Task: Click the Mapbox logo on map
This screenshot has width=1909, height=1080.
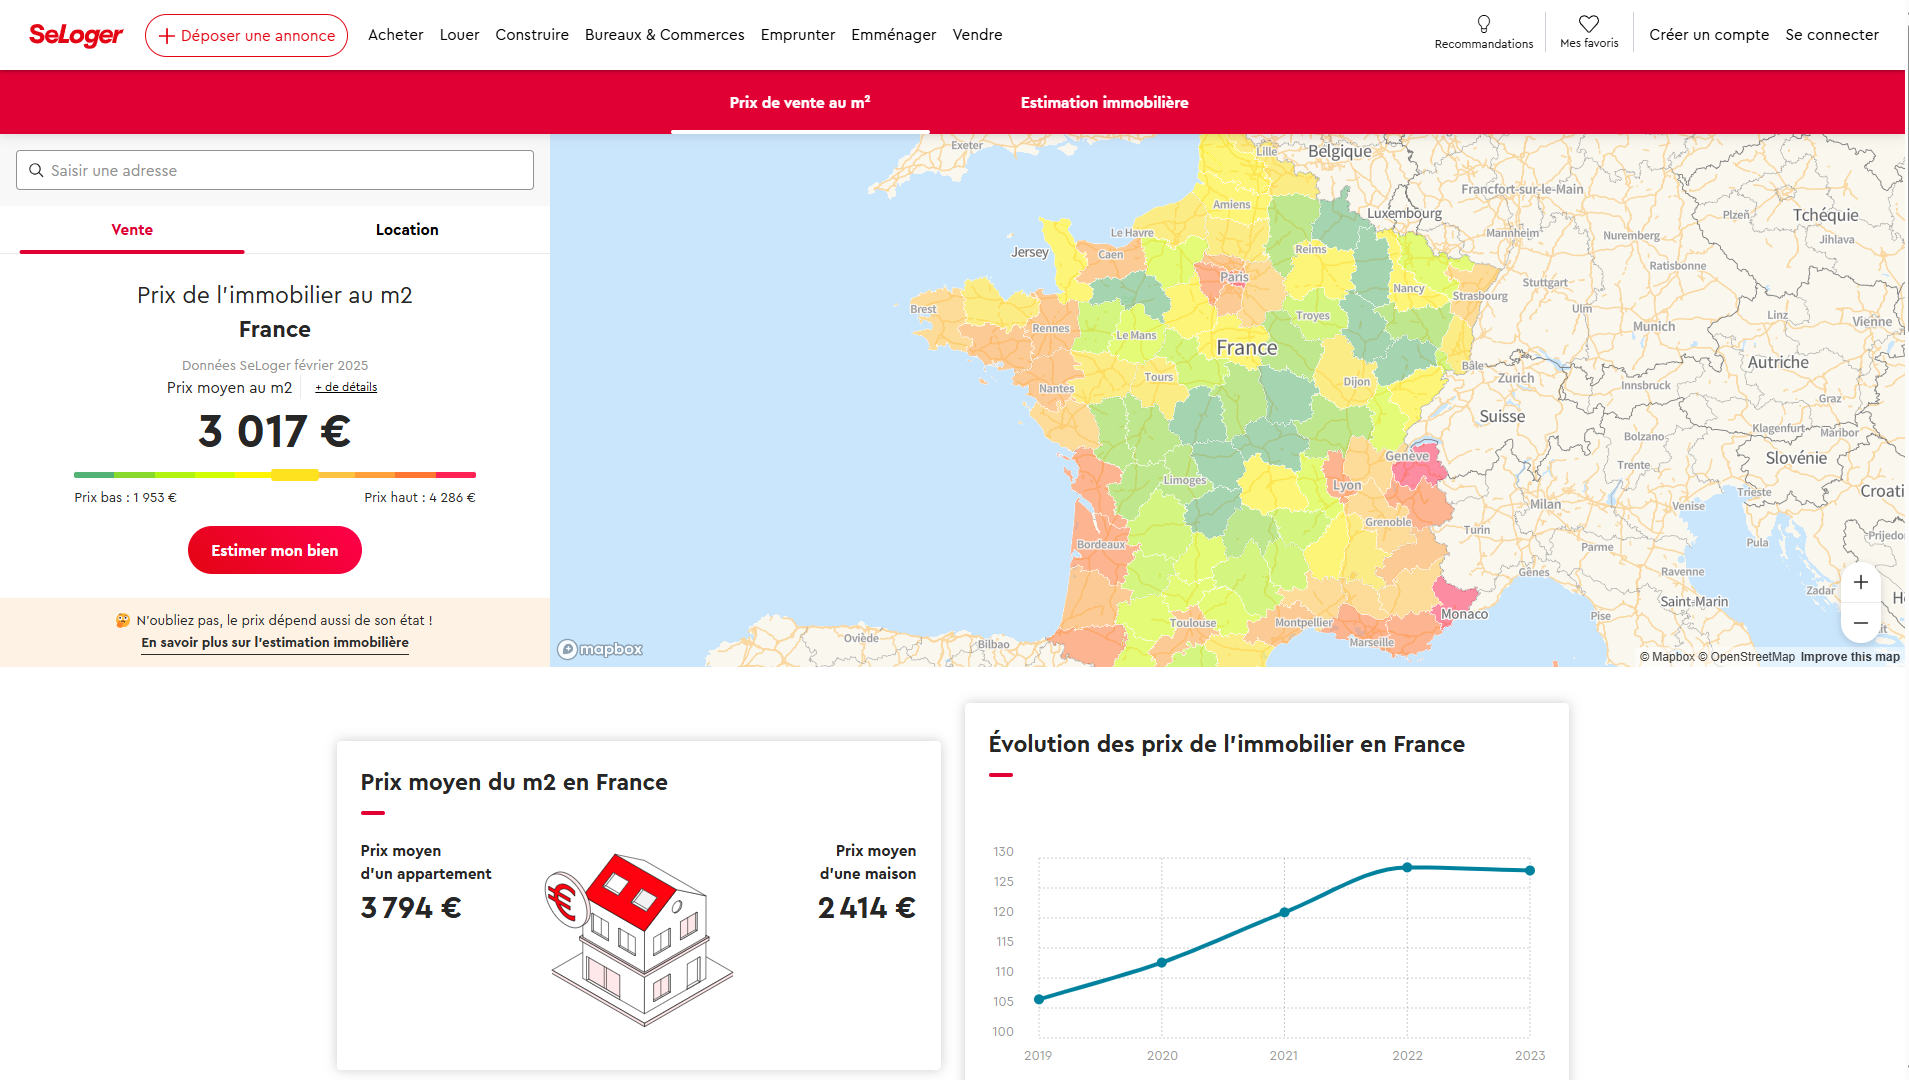Action: (600, 650)
